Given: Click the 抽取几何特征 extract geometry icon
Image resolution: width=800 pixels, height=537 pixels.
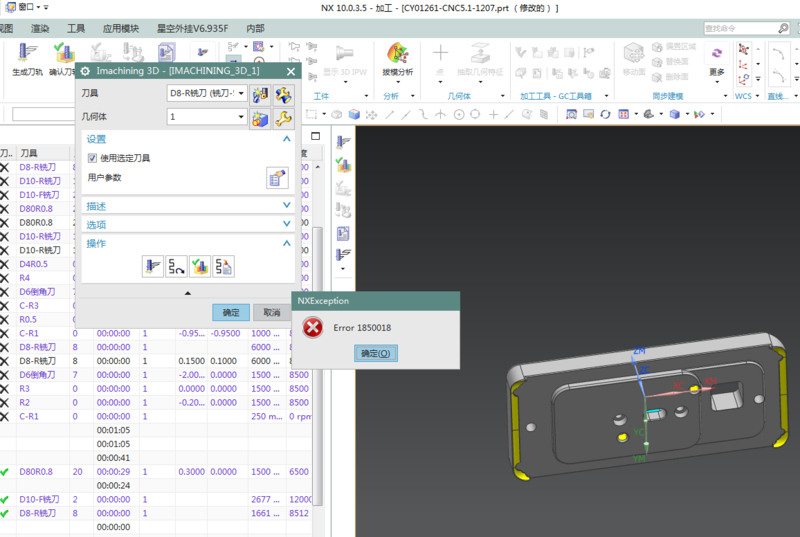Looking at the screenshot, I should 480,53.
